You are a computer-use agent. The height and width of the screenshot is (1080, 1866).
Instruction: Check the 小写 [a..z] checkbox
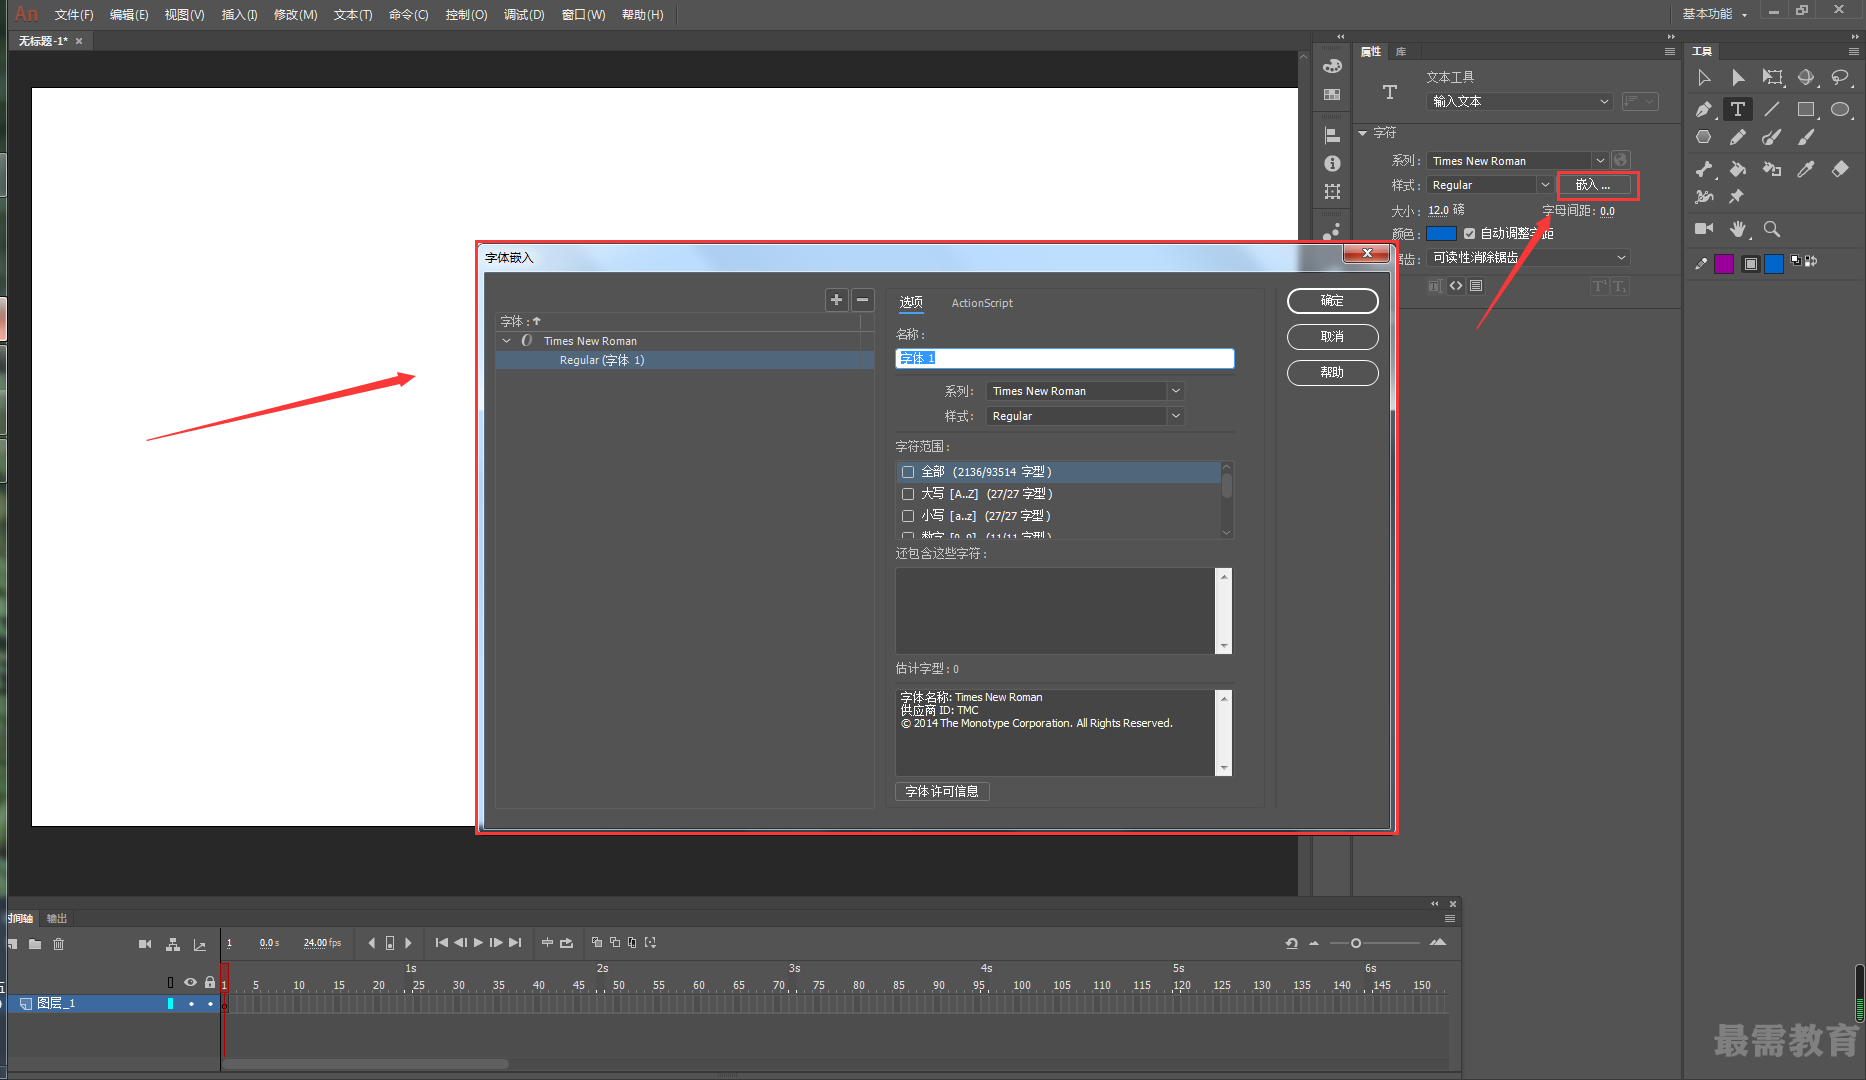pos(908,516)
